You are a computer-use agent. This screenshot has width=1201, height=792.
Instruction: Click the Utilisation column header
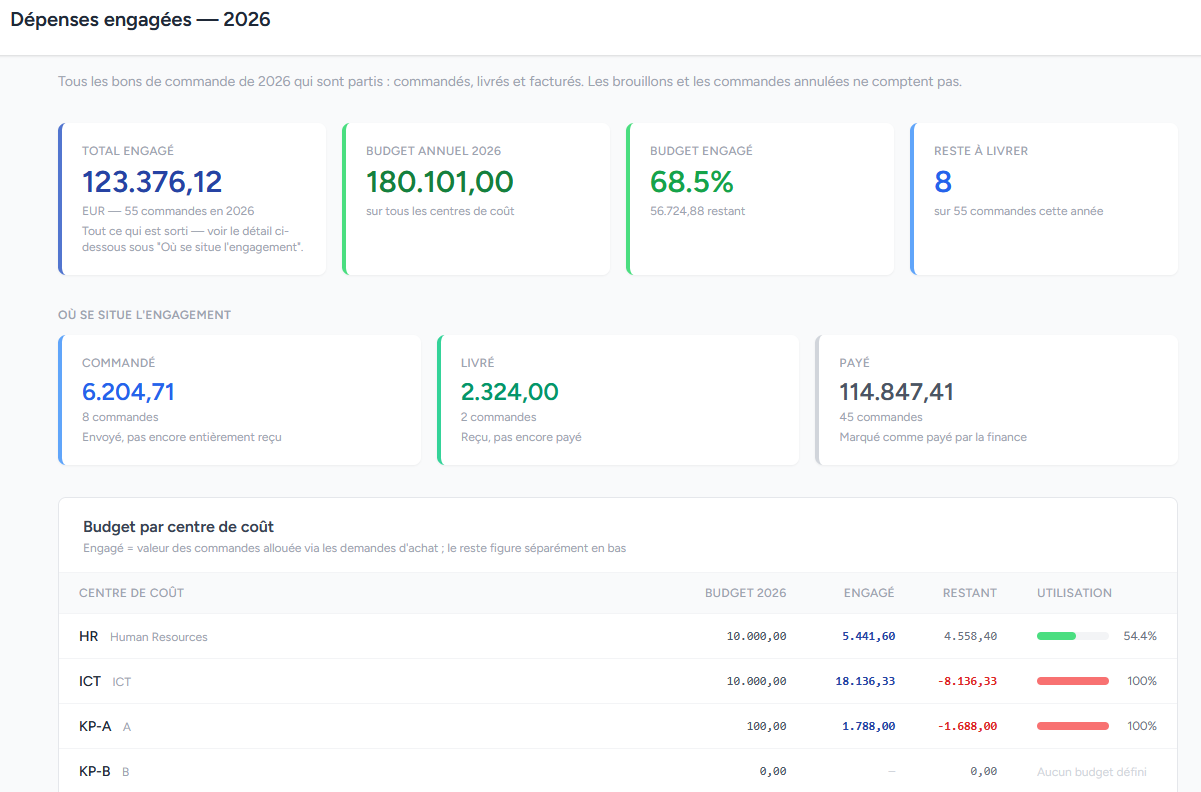tap(1074, 593)
